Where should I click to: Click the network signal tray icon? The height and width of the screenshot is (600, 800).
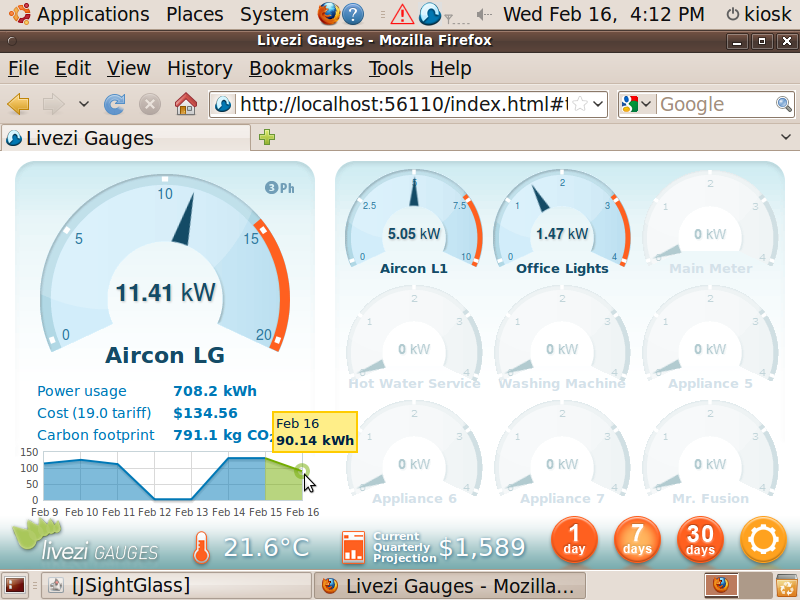(x=456, y=18)
